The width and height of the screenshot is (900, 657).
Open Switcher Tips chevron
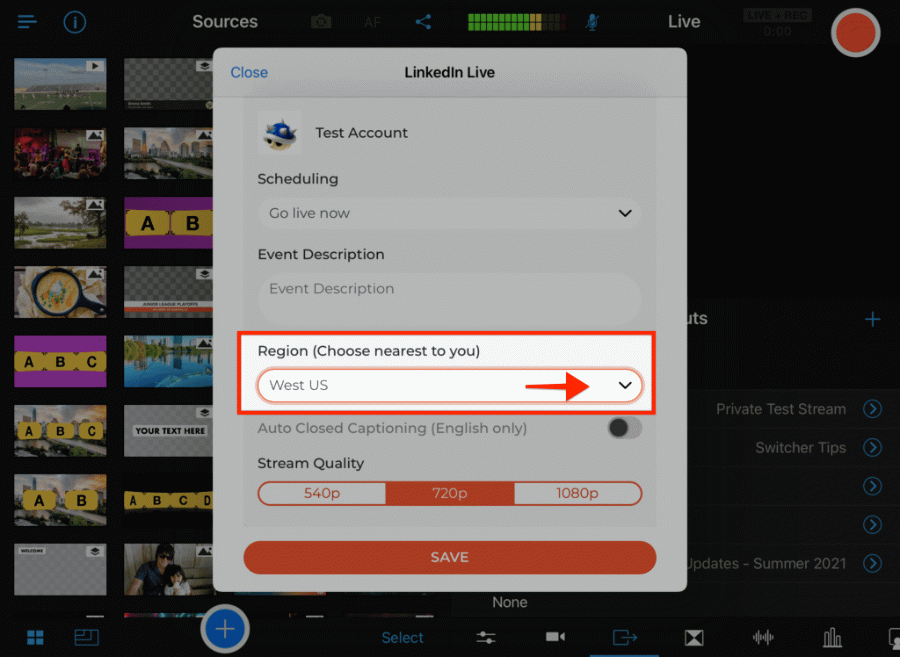(x=872, y=448)
